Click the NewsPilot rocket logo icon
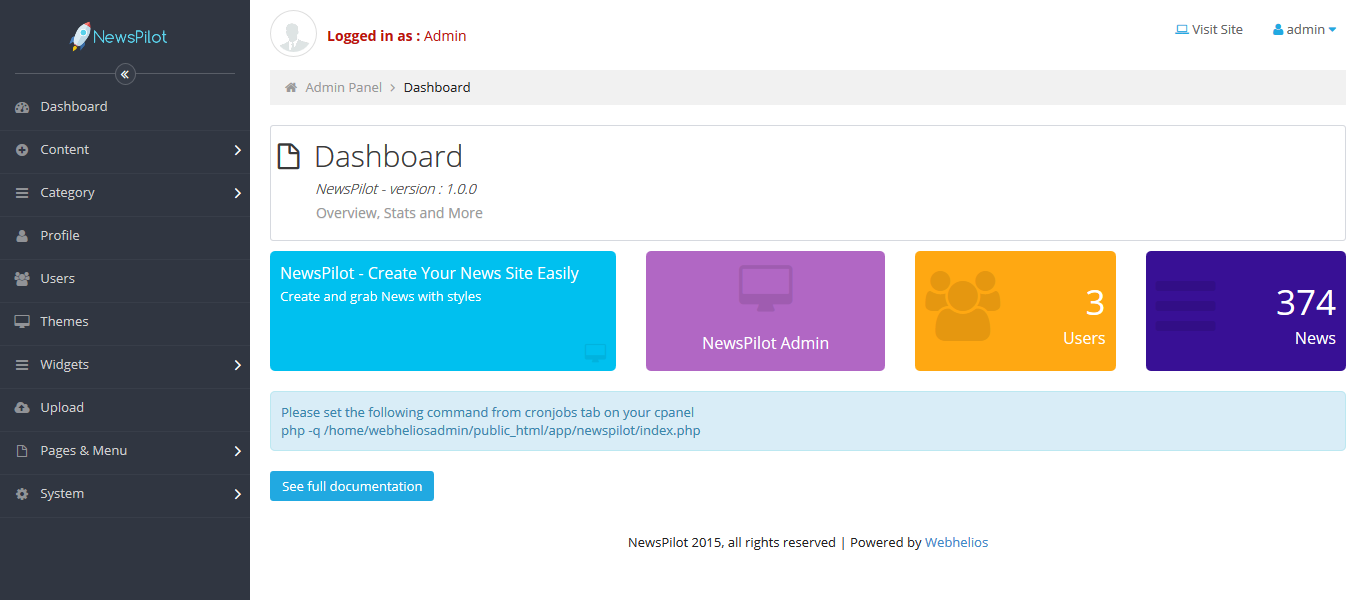The width and height of the screenshot is (1366, 600). coord(81,36)
